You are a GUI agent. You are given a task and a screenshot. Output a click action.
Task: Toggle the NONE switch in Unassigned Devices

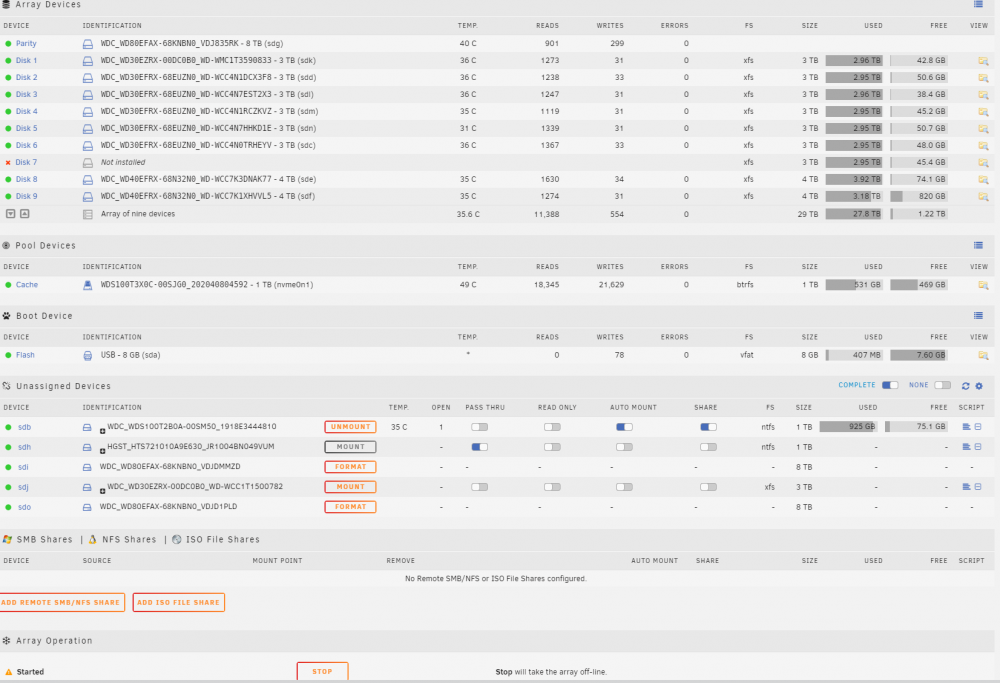pos(943,385)
